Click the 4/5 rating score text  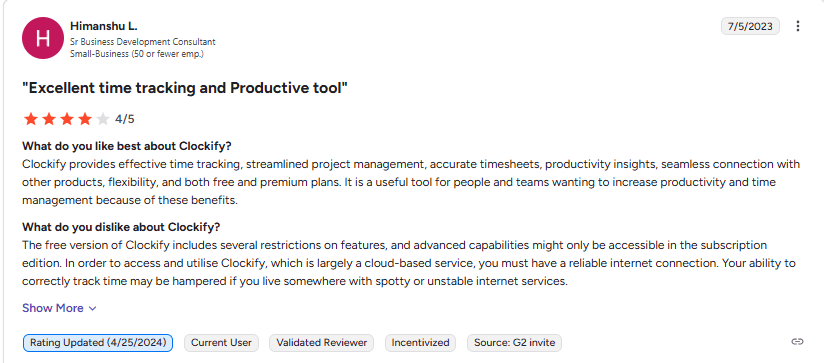(125, 119)
